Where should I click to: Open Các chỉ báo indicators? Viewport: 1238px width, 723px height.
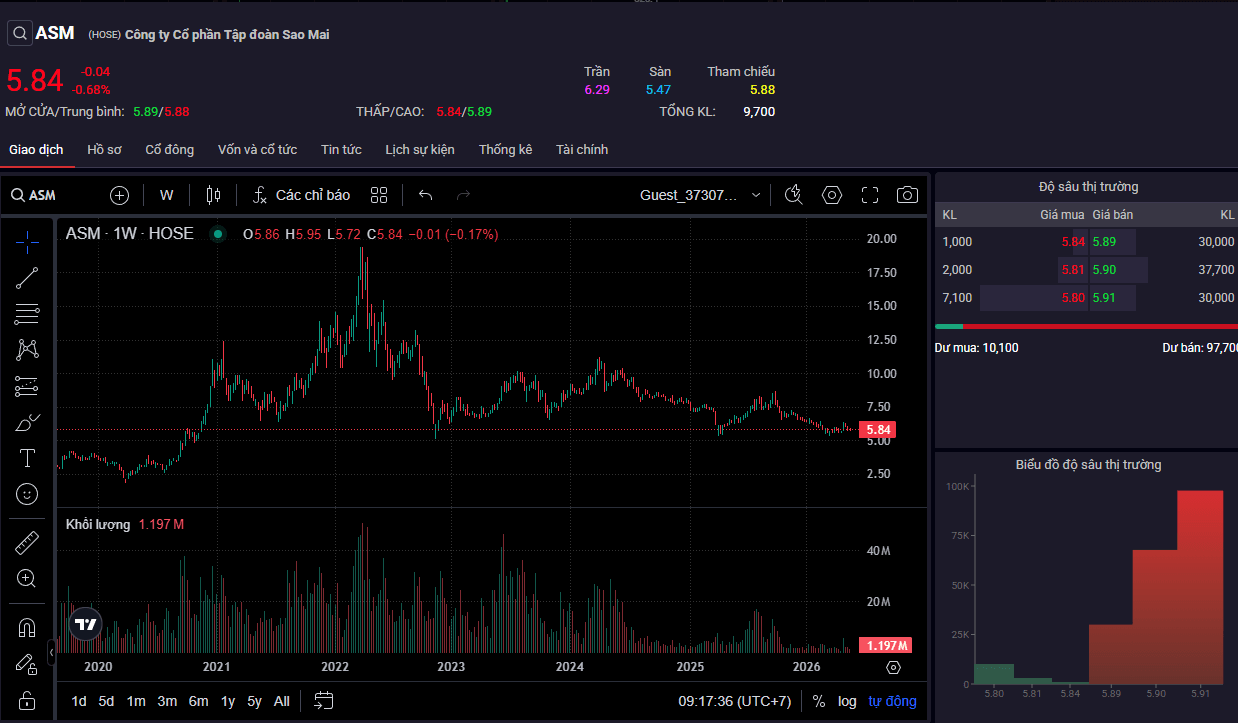coord(301,195)
